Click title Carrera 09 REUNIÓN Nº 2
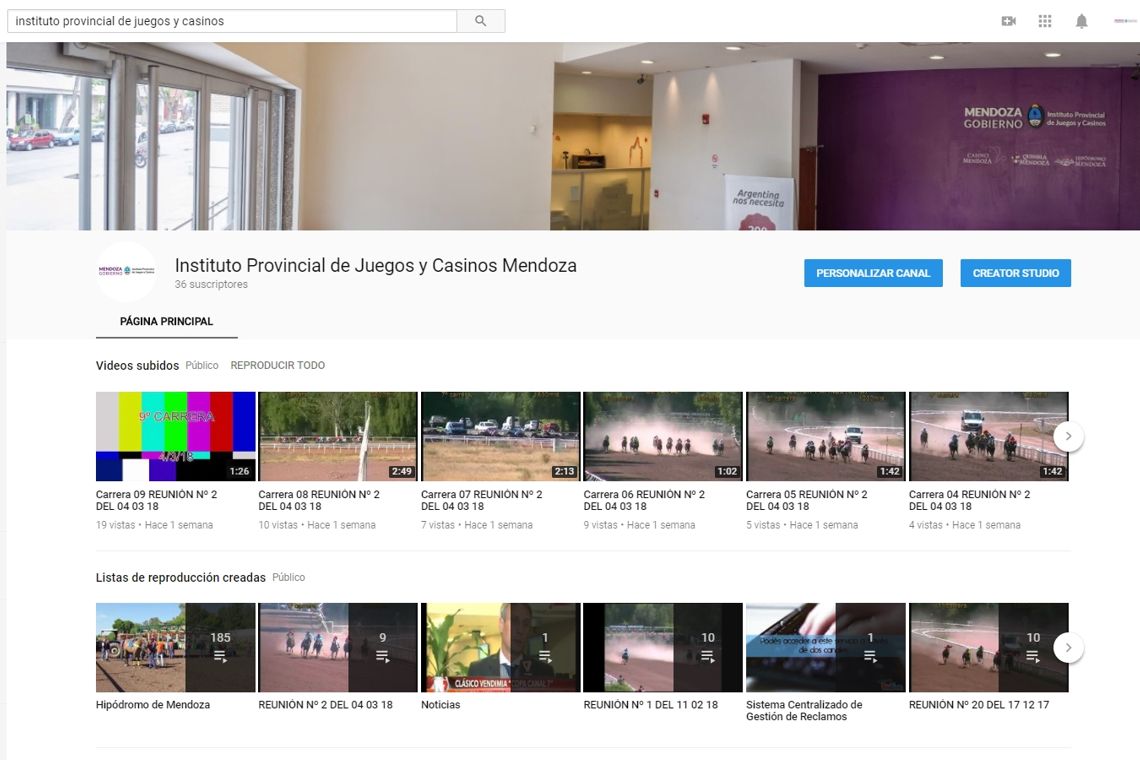The image size is (1140, 760). 156,500
